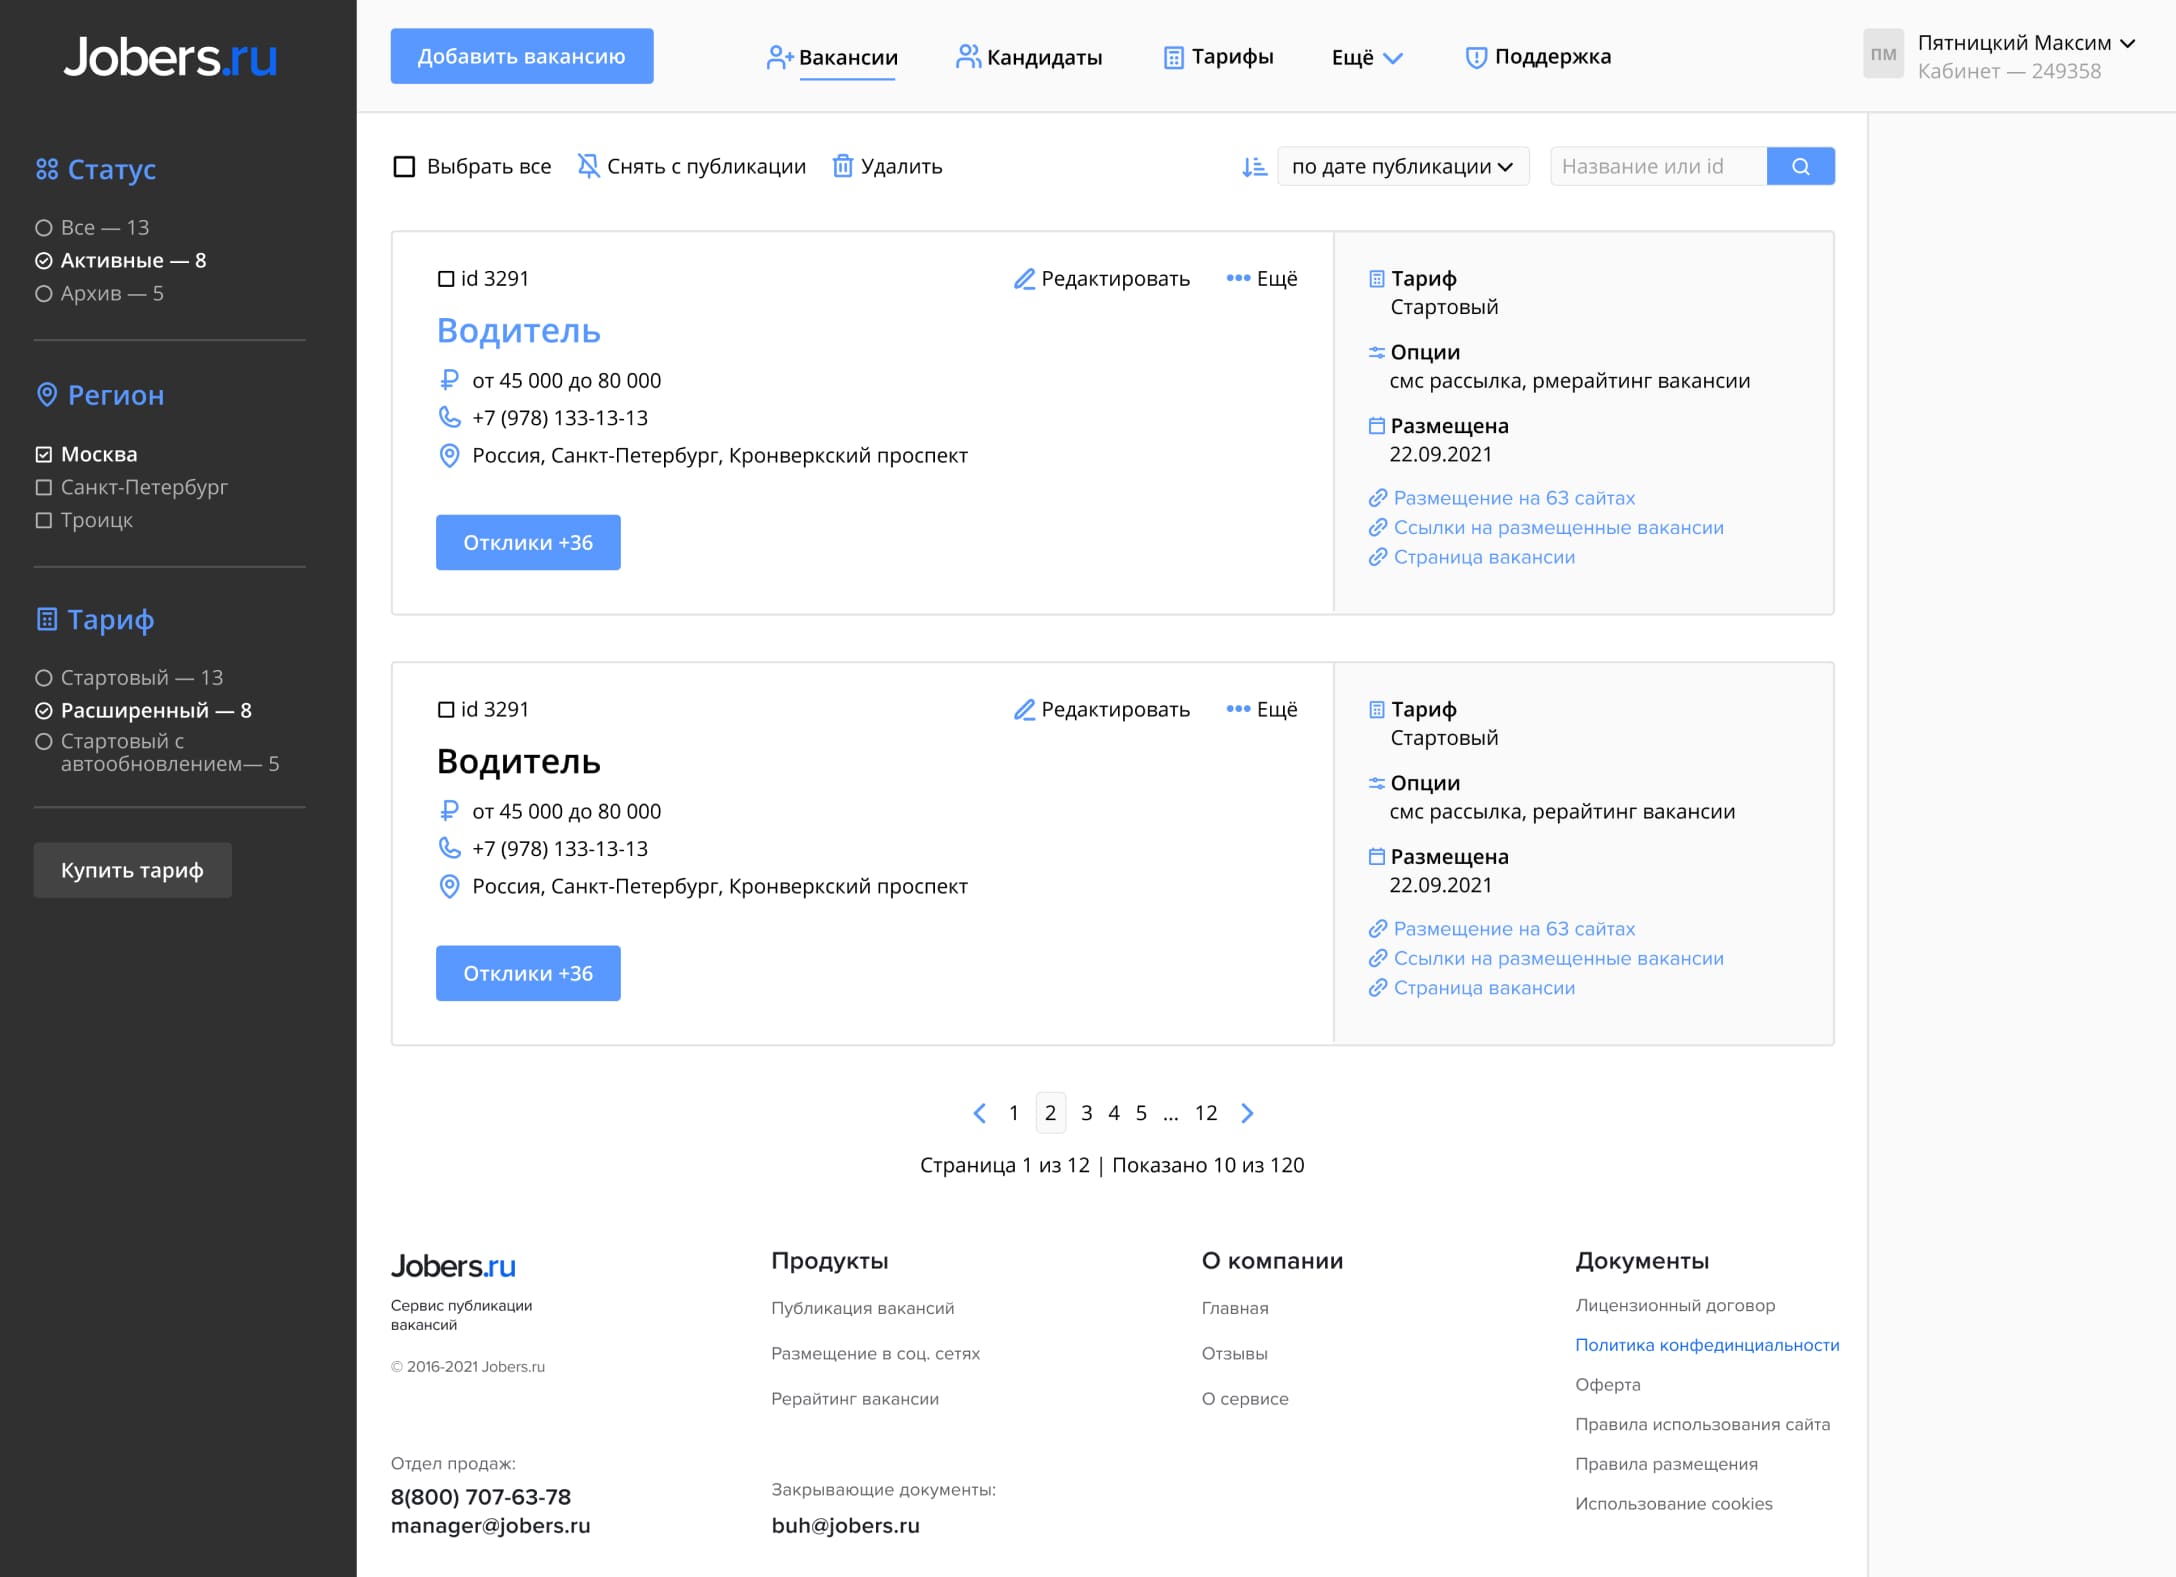This screenshot has height=1577, width=2176.
Task: Open the Ещё menu on the second vacancy card
Action: (x=1264, y=709)
